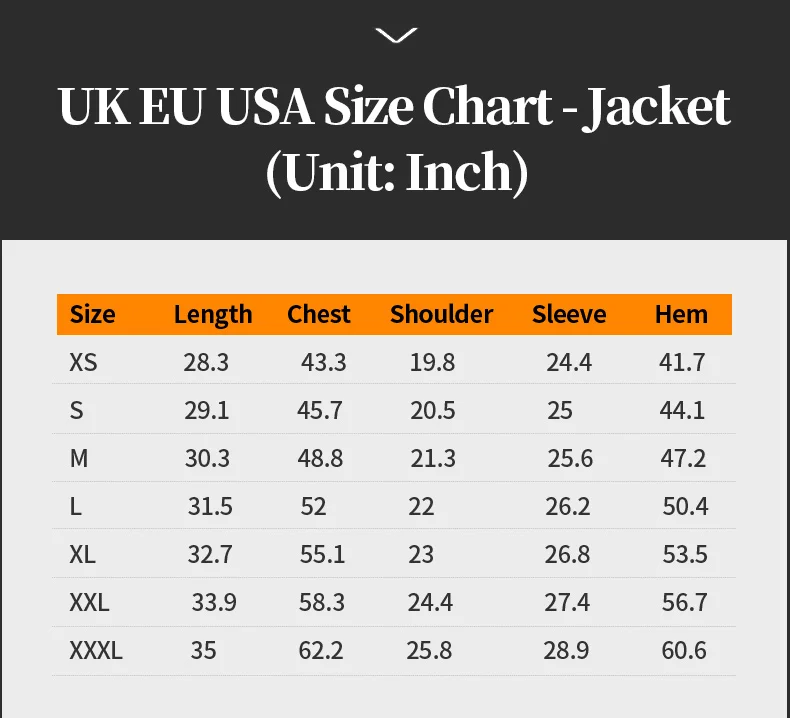Click the XS hem value 41.7

click(683, 362)
